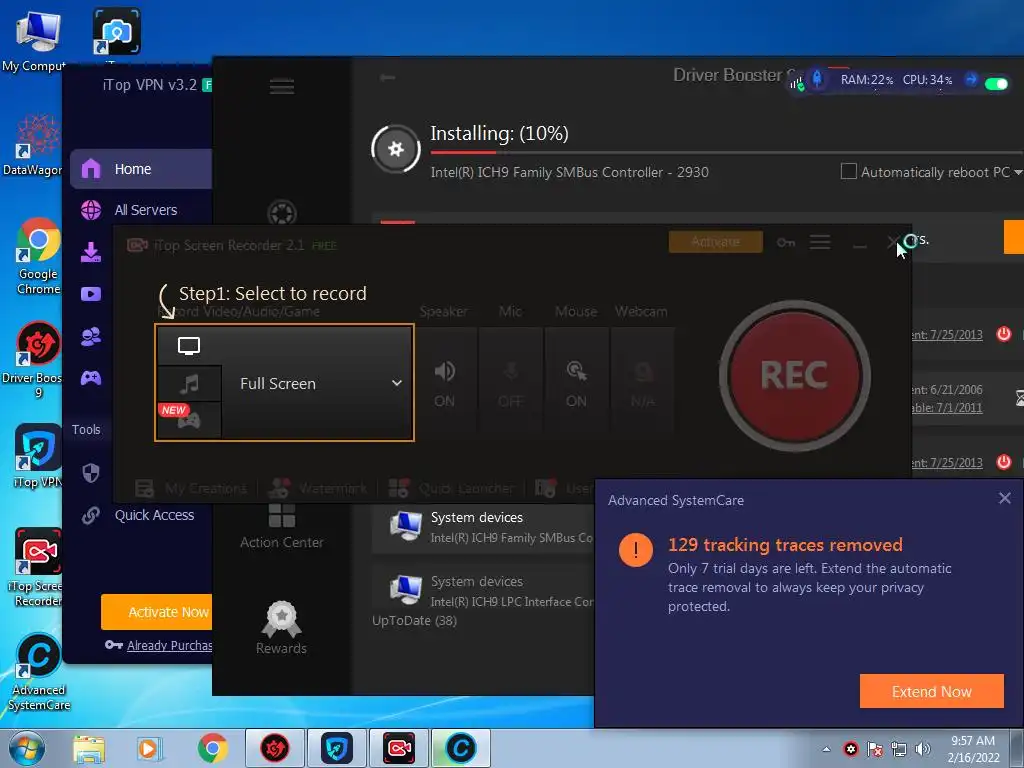Click the orange warning icon in SystemCare popup

tap(635, 550)
